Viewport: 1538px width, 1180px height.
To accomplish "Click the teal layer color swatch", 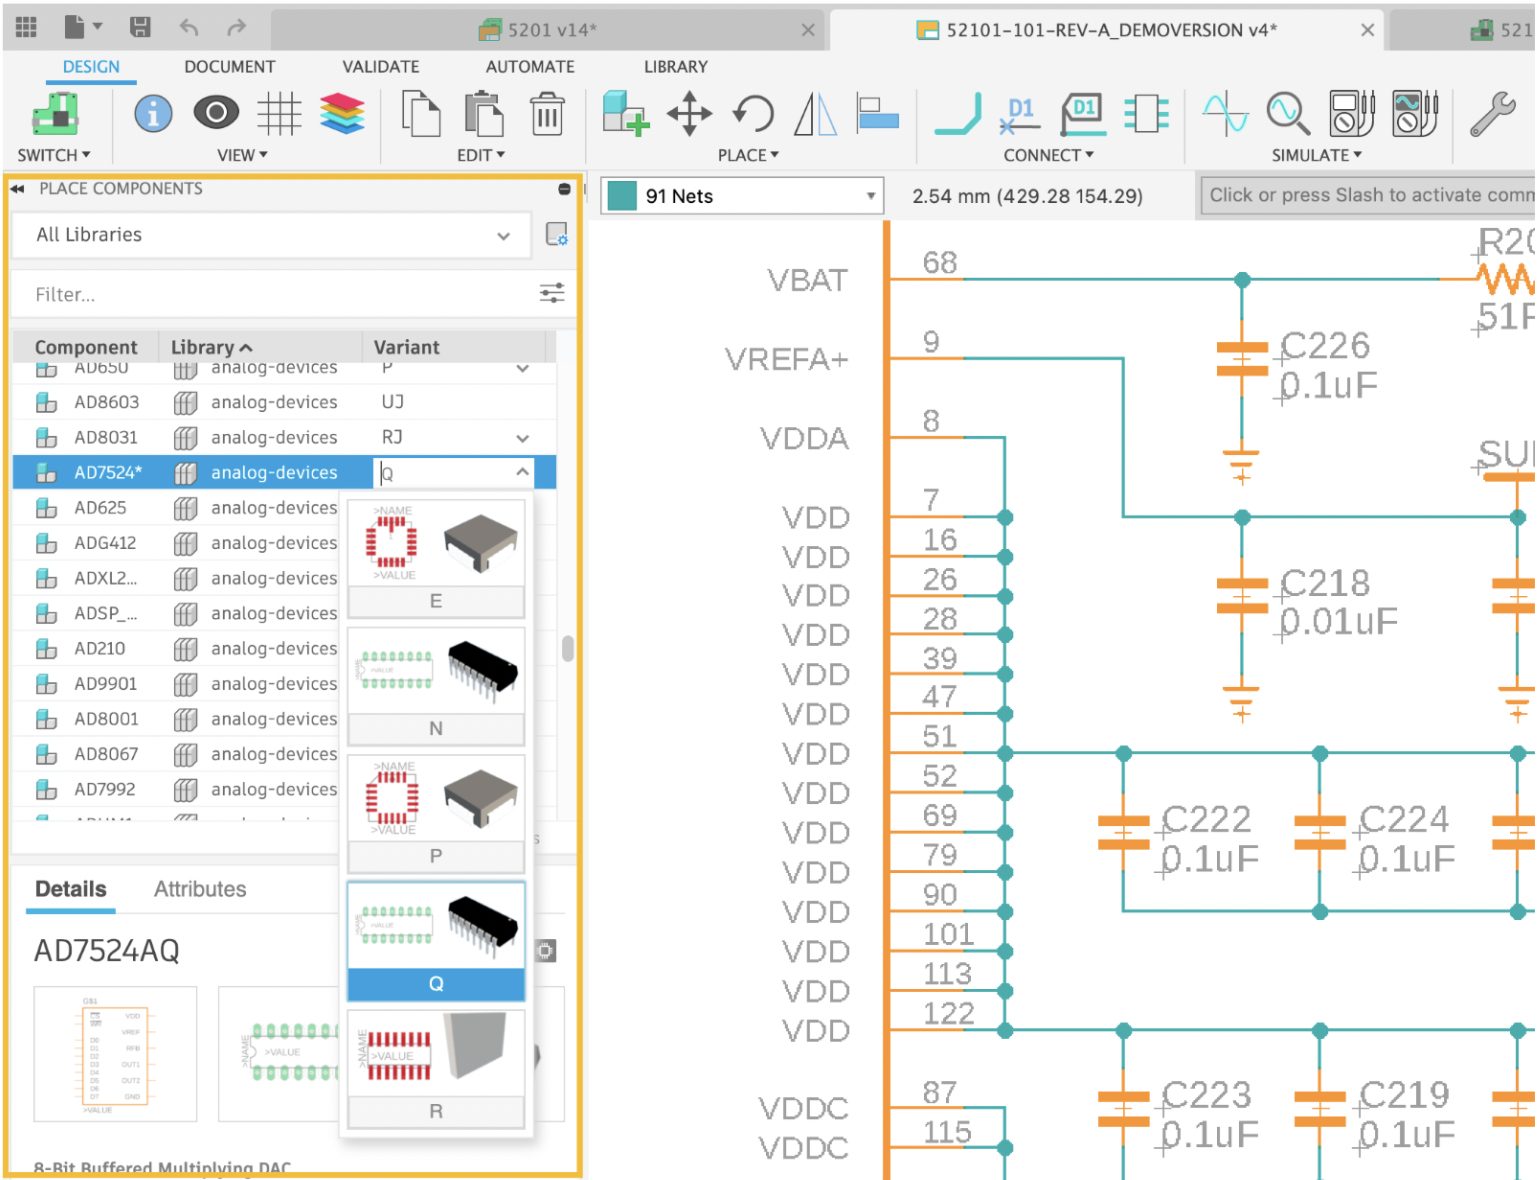I will point(622,196).
